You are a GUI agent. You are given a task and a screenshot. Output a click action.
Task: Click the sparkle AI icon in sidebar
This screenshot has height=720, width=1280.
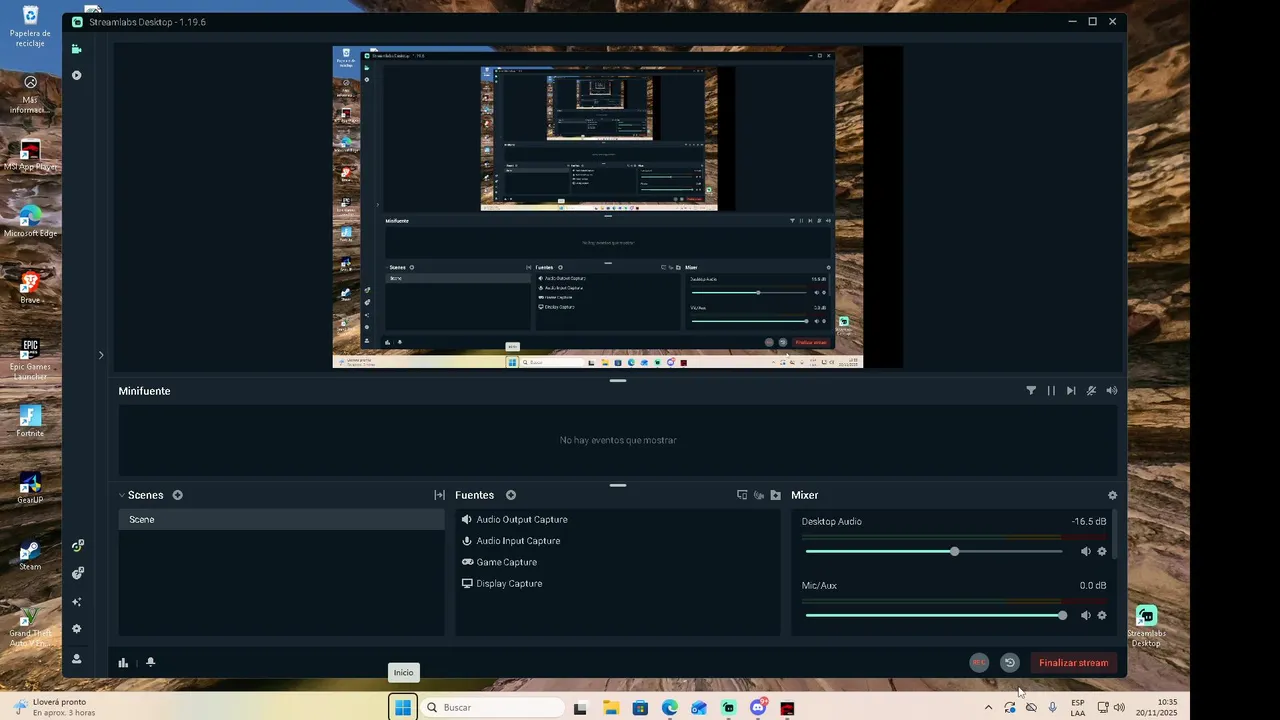[76, 602]
